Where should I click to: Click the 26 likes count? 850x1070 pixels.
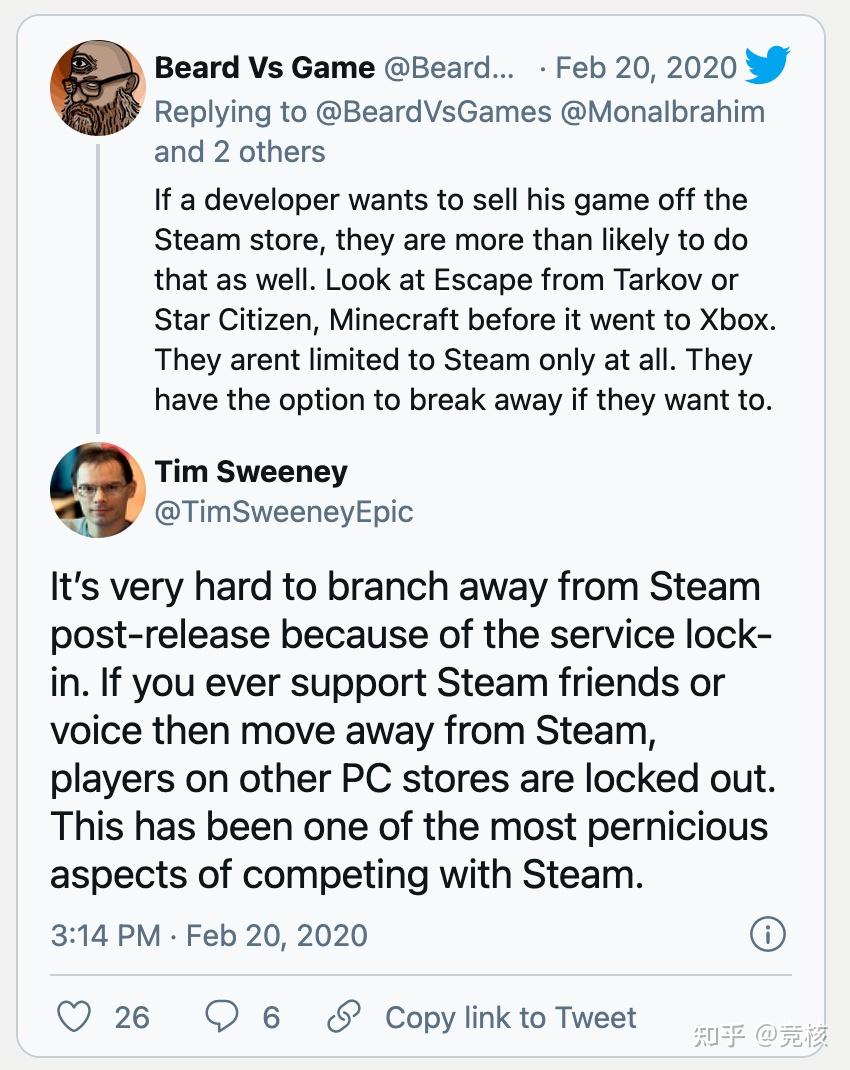click(x=132, y=1017)
